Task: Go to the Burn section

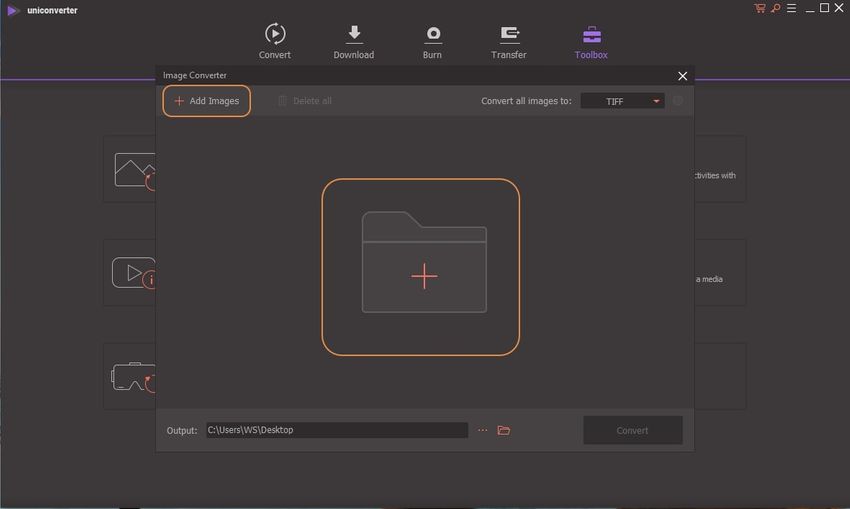Action: 433,41
